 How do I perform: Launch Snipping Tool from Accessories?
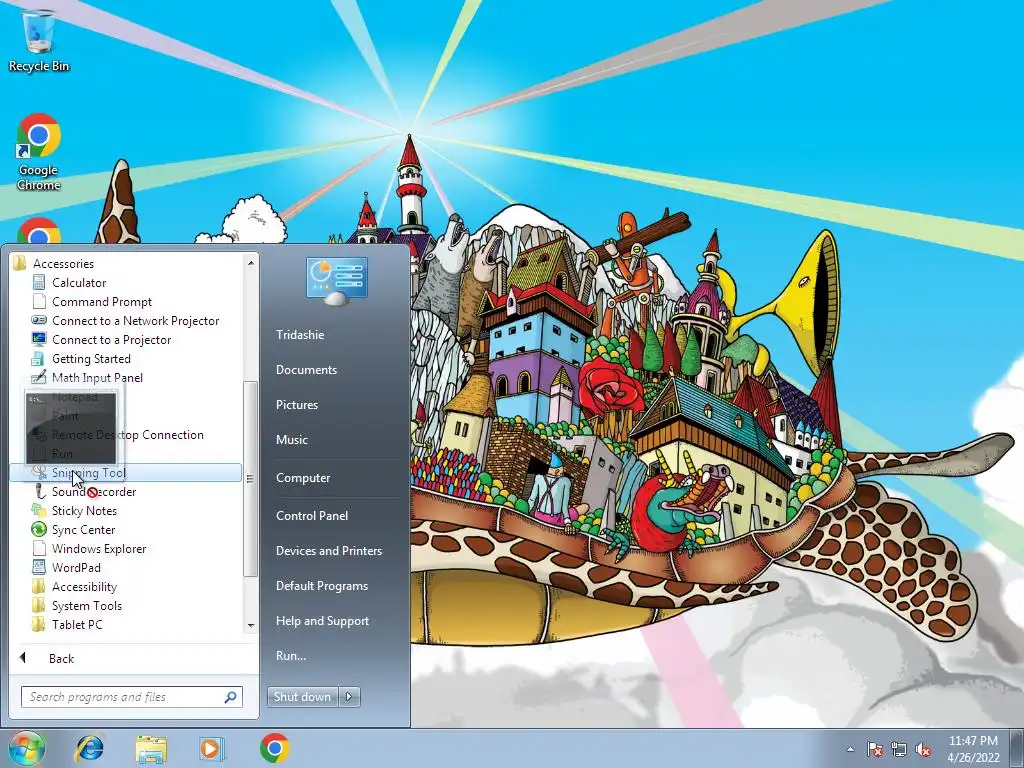(125, 472)
